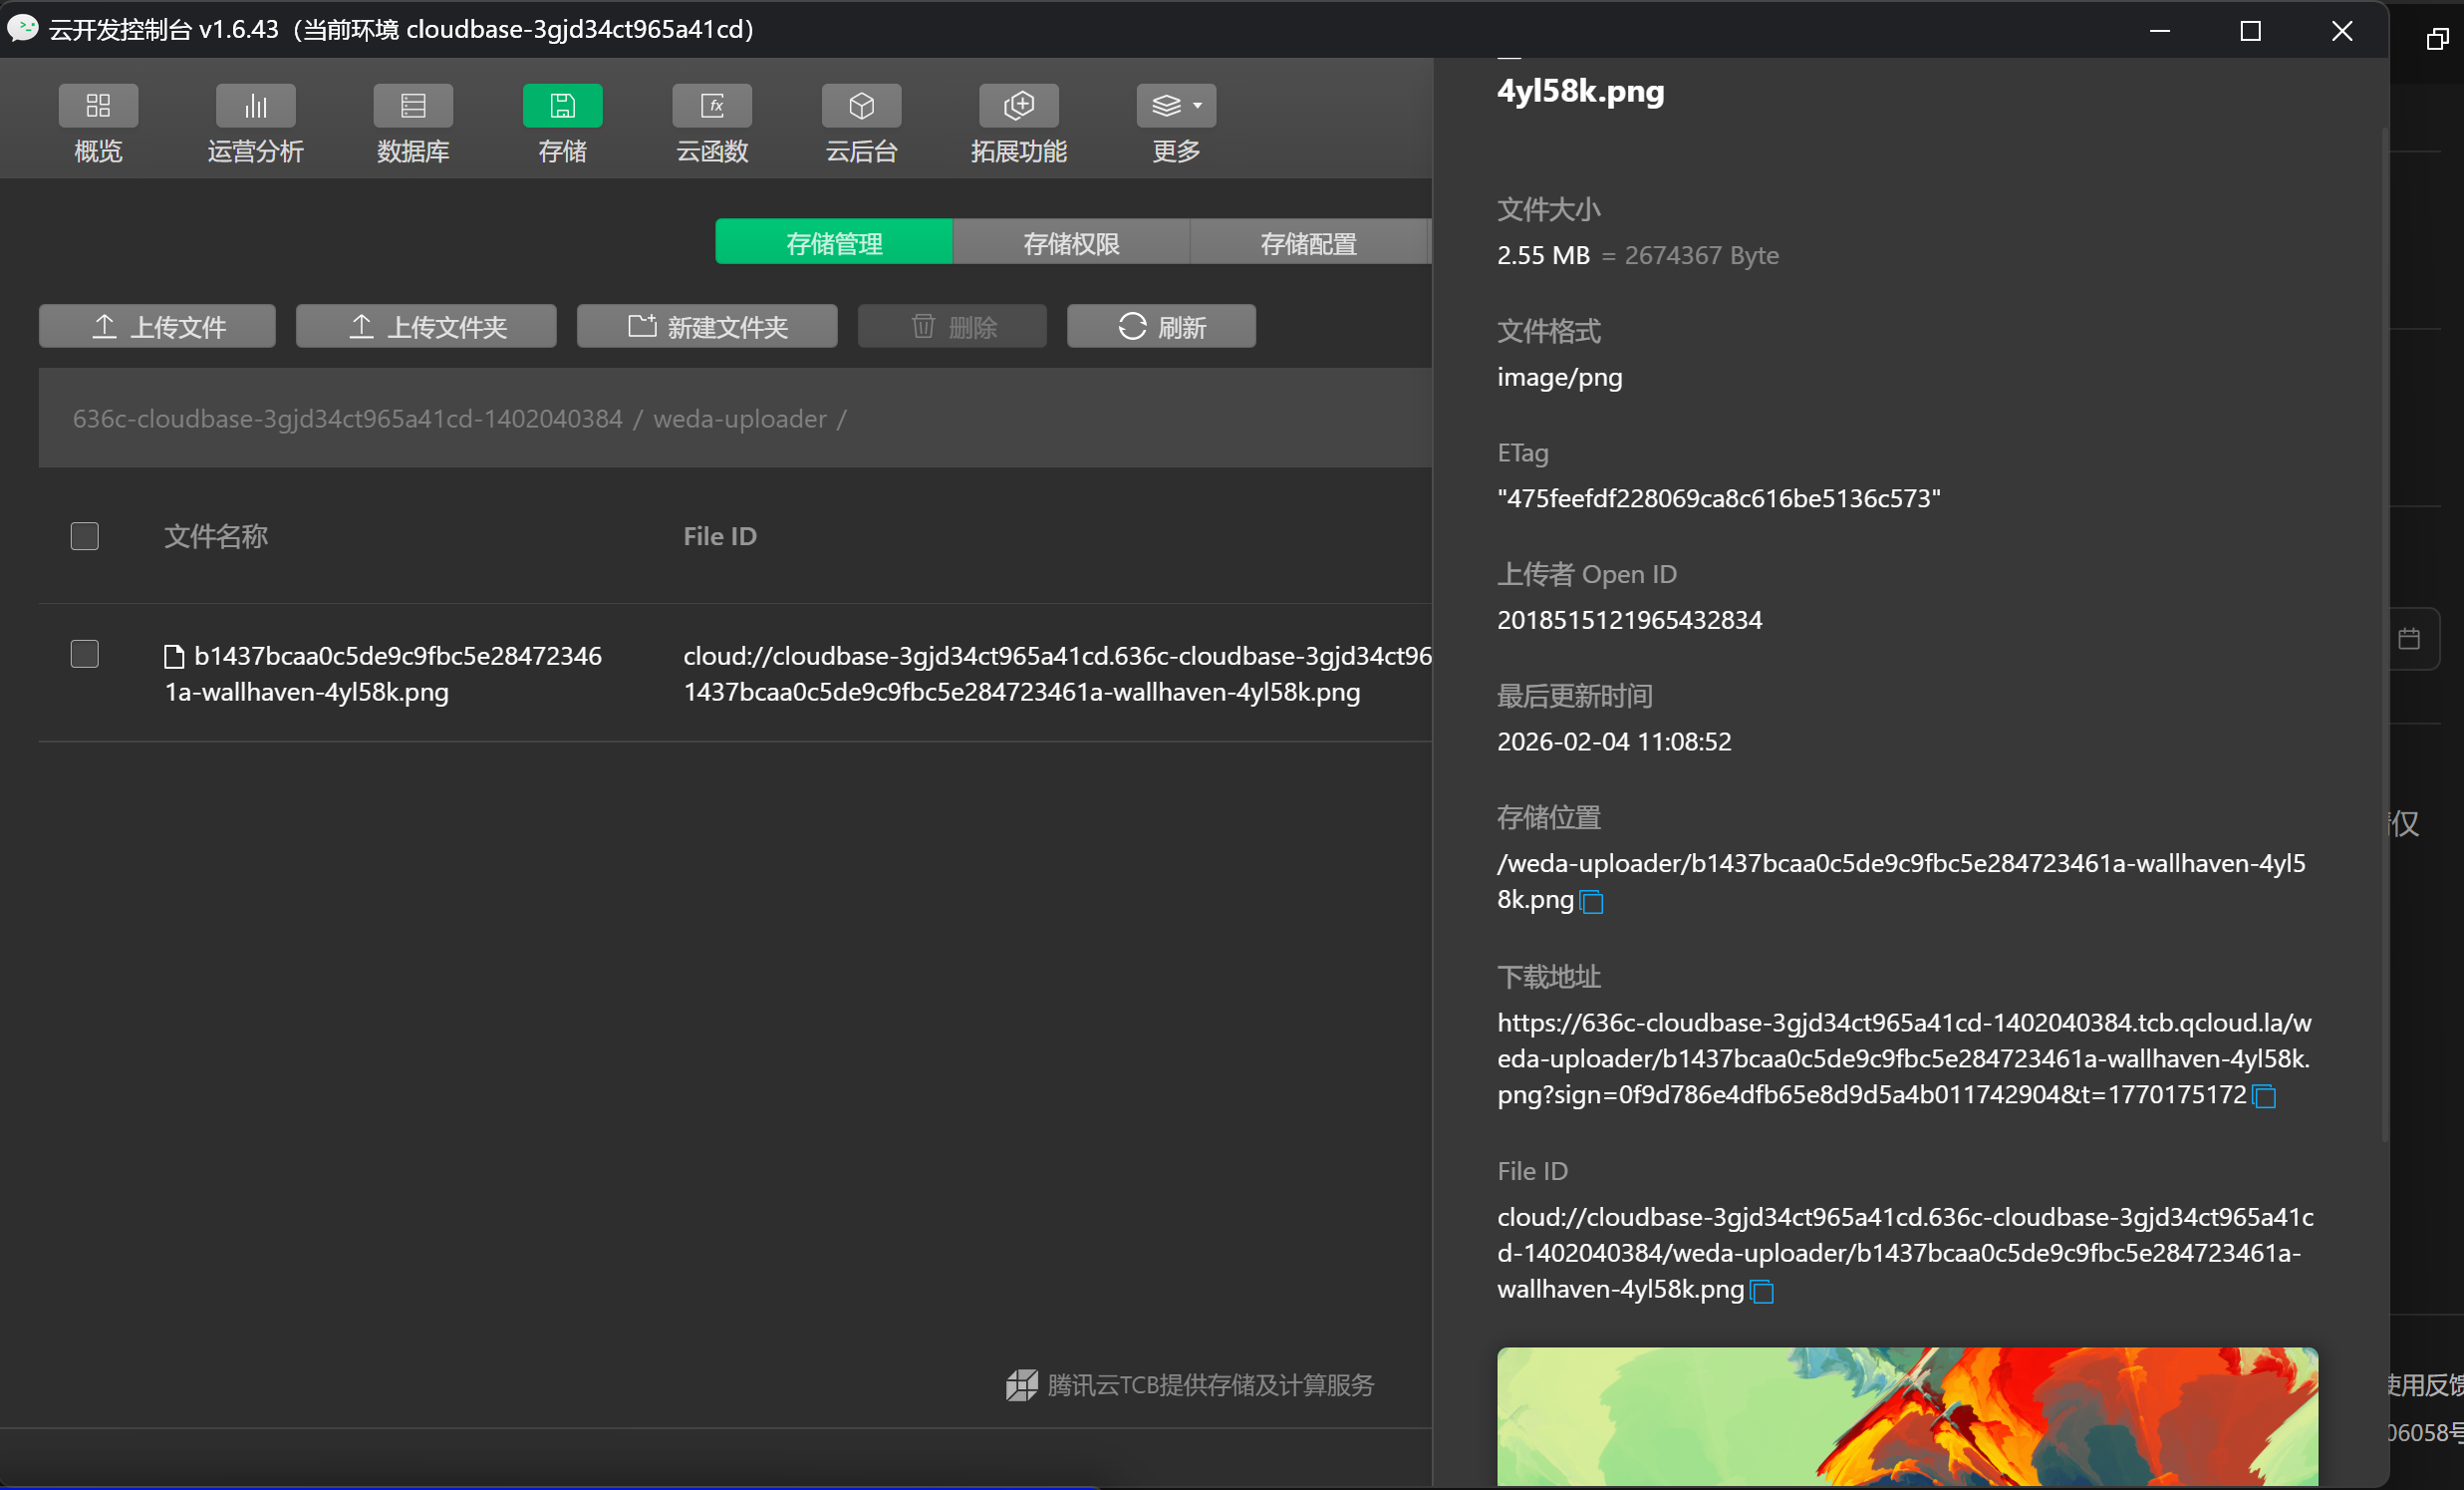The image size is (2464, 1490).
Task: Copy the 存储位置 storage path
Action: tap(1591, 902)
